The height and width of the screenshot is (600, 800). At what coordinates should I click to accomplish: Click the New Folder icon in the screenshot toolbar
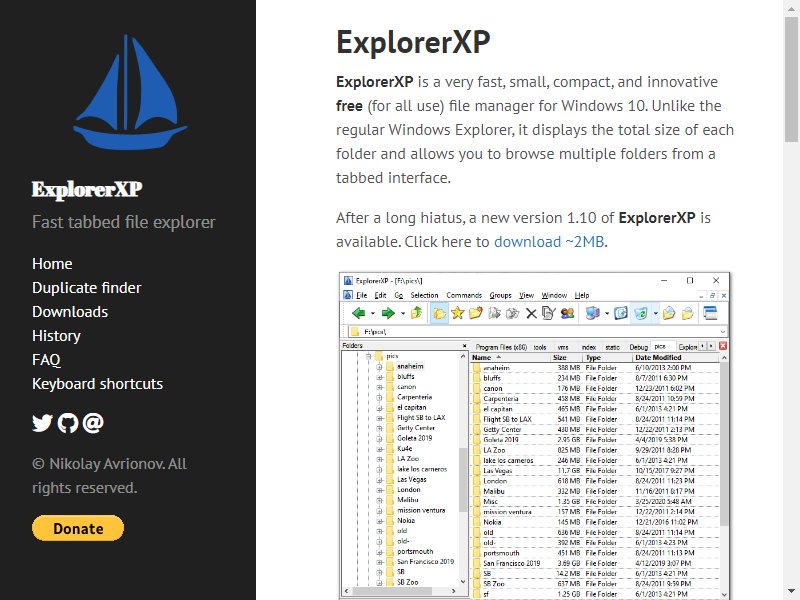click(476, 313)
